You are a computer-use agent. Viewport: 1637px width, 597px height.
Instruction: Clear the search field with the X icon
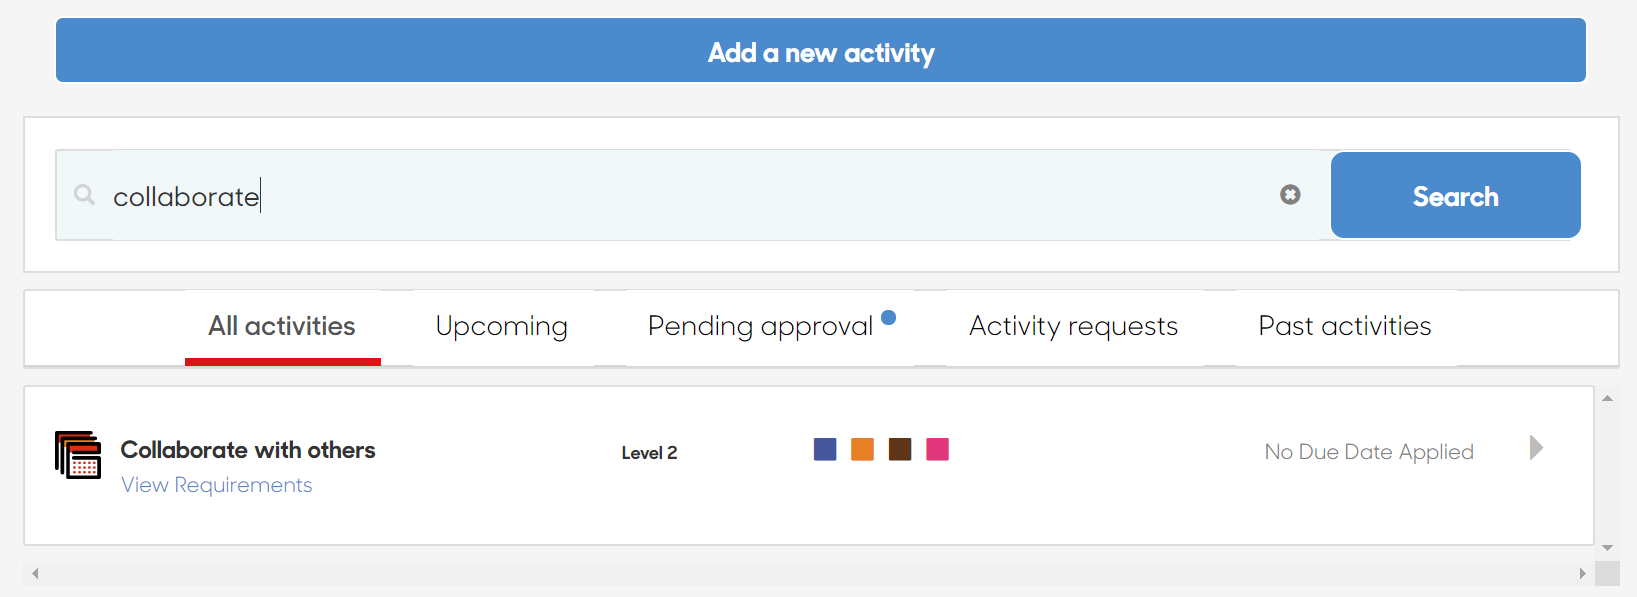(x=1290, y=195)
